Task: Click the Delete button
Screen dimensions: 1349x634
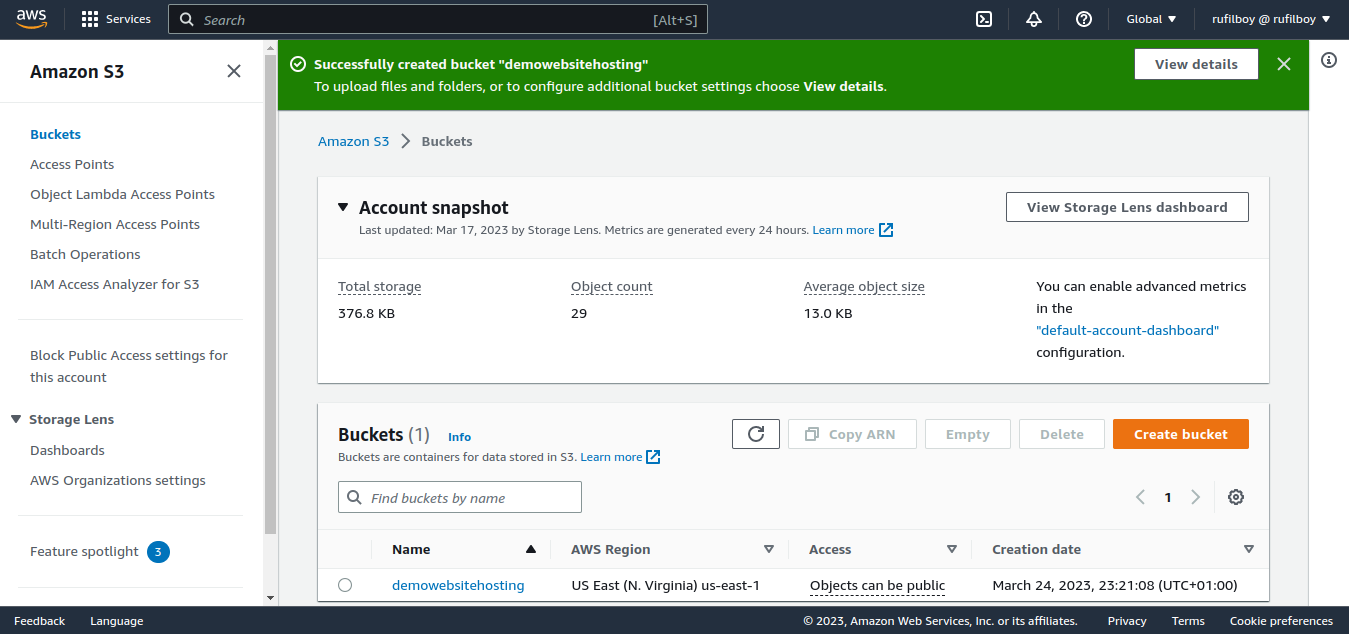Action: (1062, 434)
